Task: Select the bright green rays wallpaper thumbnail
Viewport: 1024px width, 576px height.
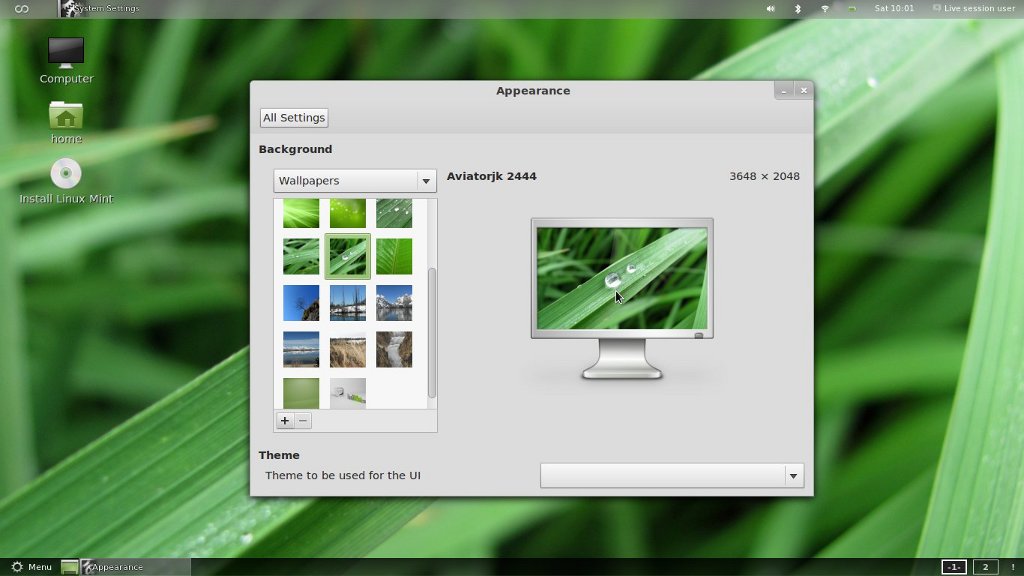Action: [301, 214]
